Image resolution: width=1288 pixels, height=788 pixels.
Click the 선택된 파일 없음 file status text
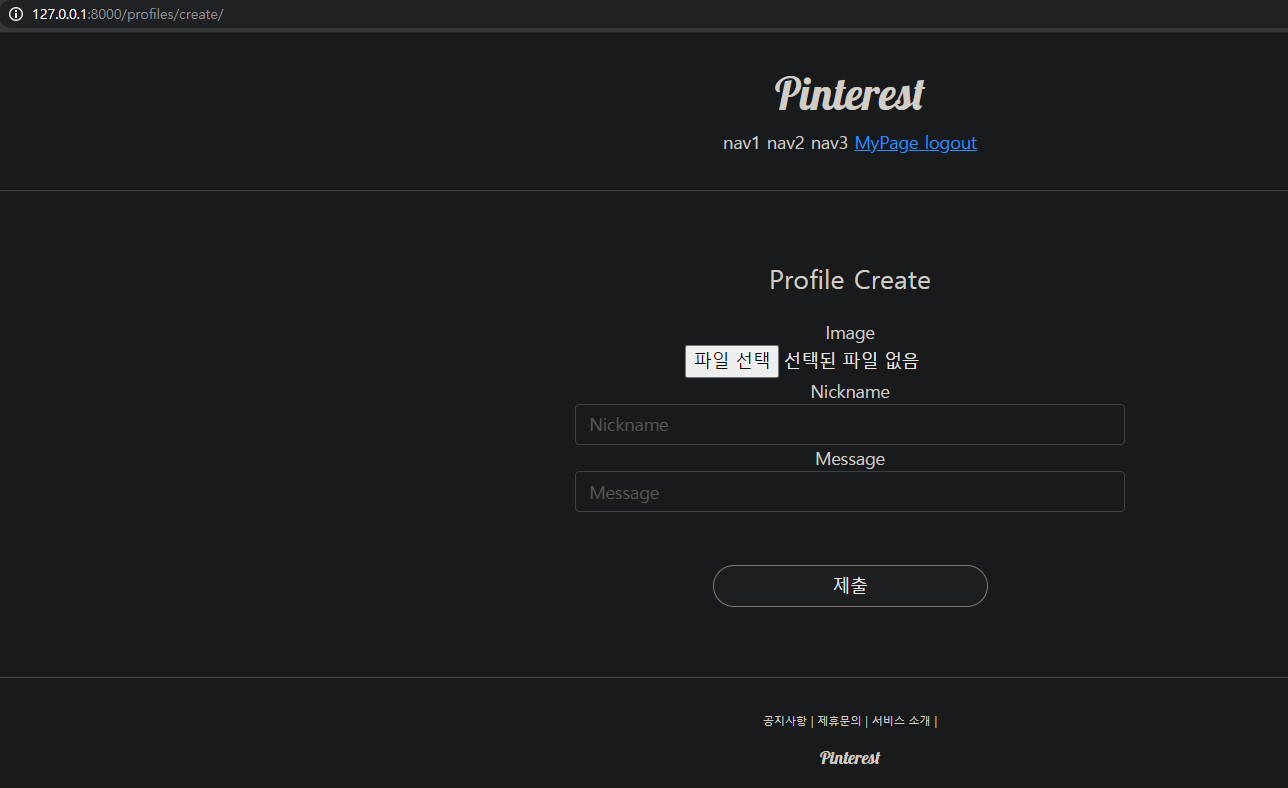pos(850,361)
